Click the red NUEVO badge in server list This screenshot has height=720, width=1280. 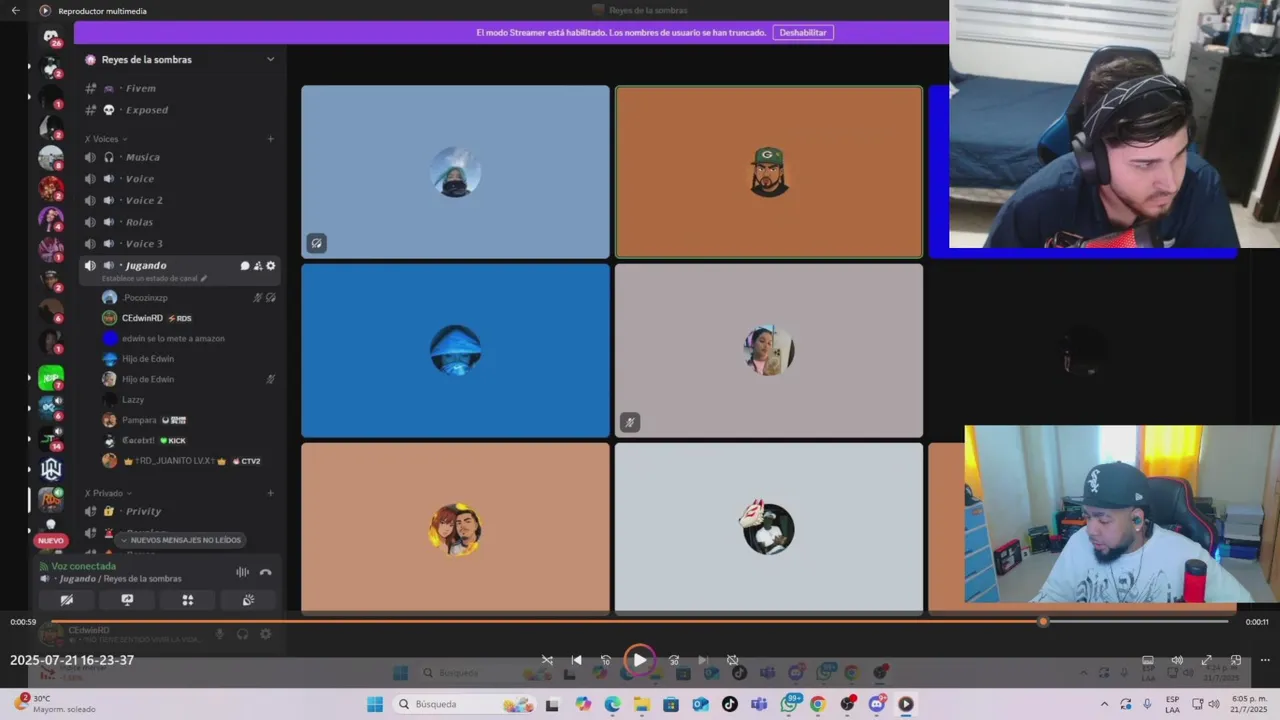tap(51, 541)
